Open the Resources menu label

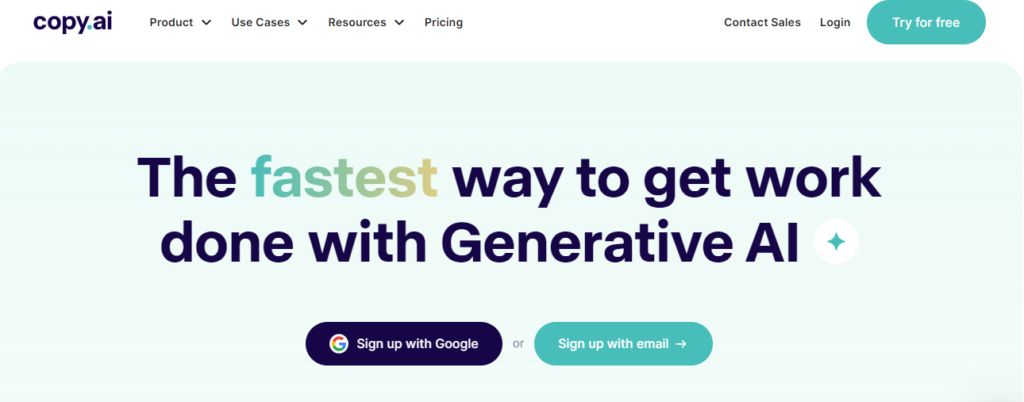point(357,22)
